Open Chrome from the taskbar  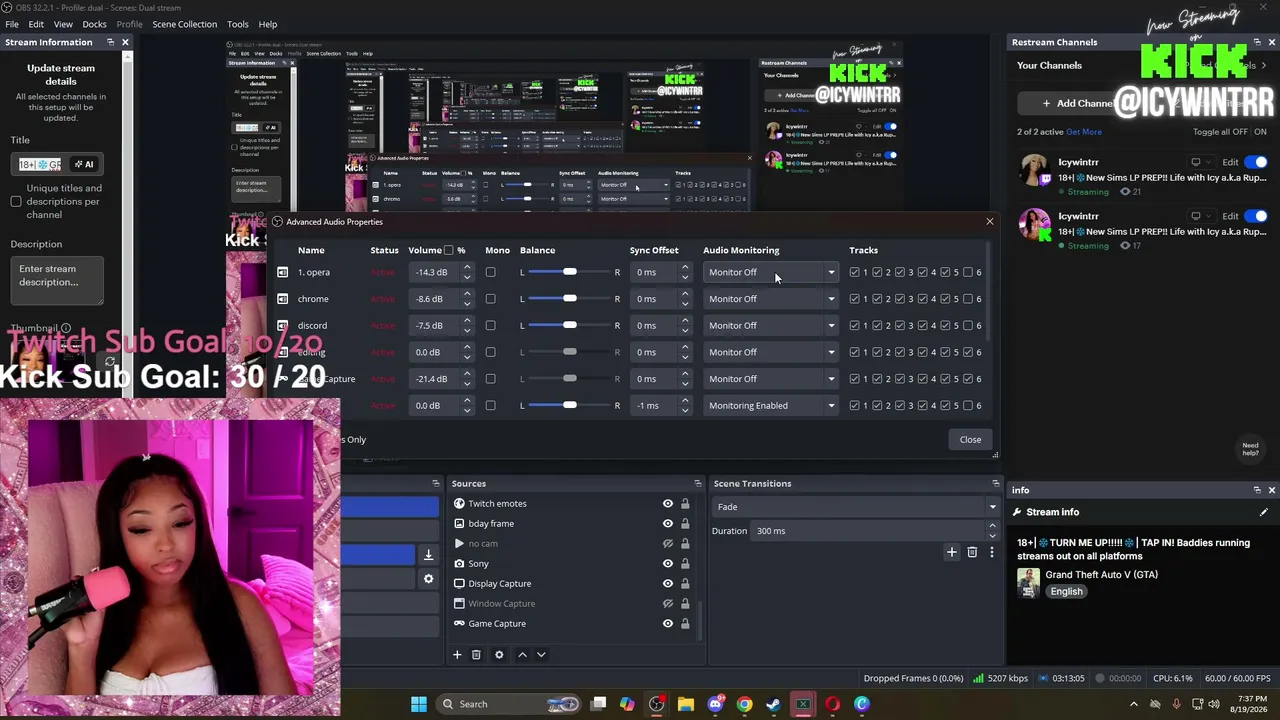click(744, 704)
